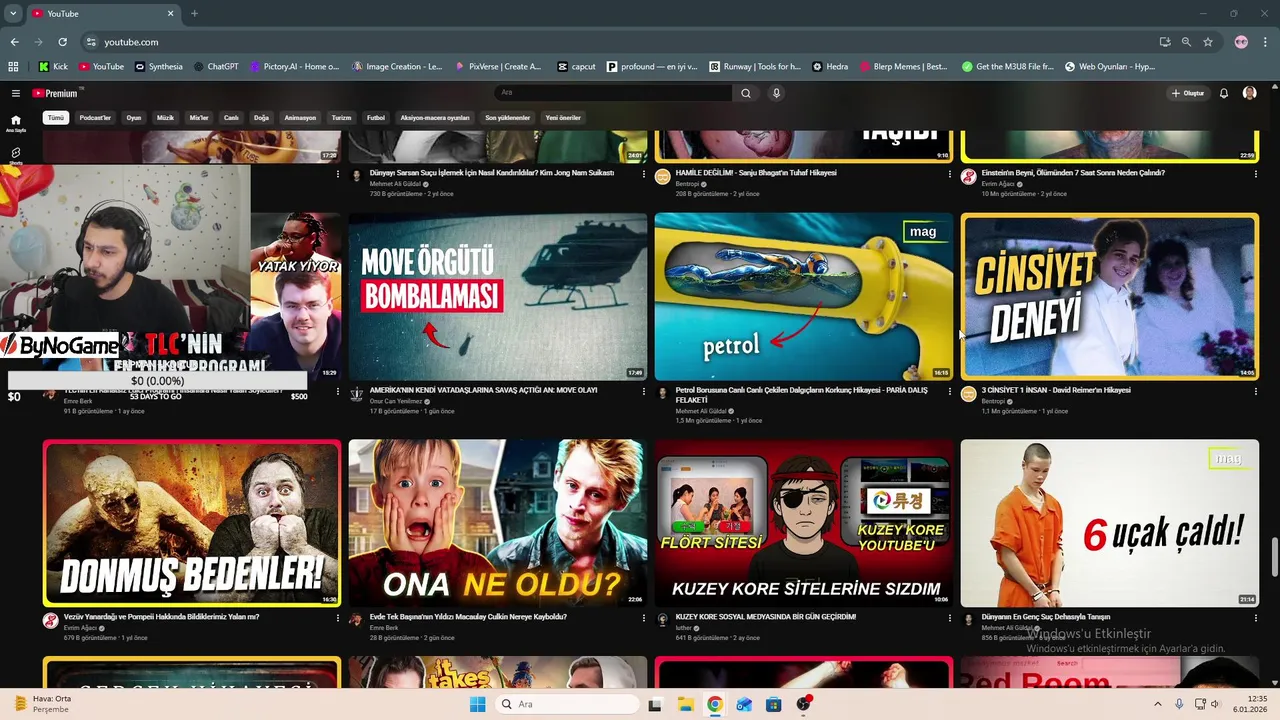Open DONMUŞ BEDENLER thumbnail
Image resolution: width=1280 pixels, height=720 pixels.
click(192, 523)
